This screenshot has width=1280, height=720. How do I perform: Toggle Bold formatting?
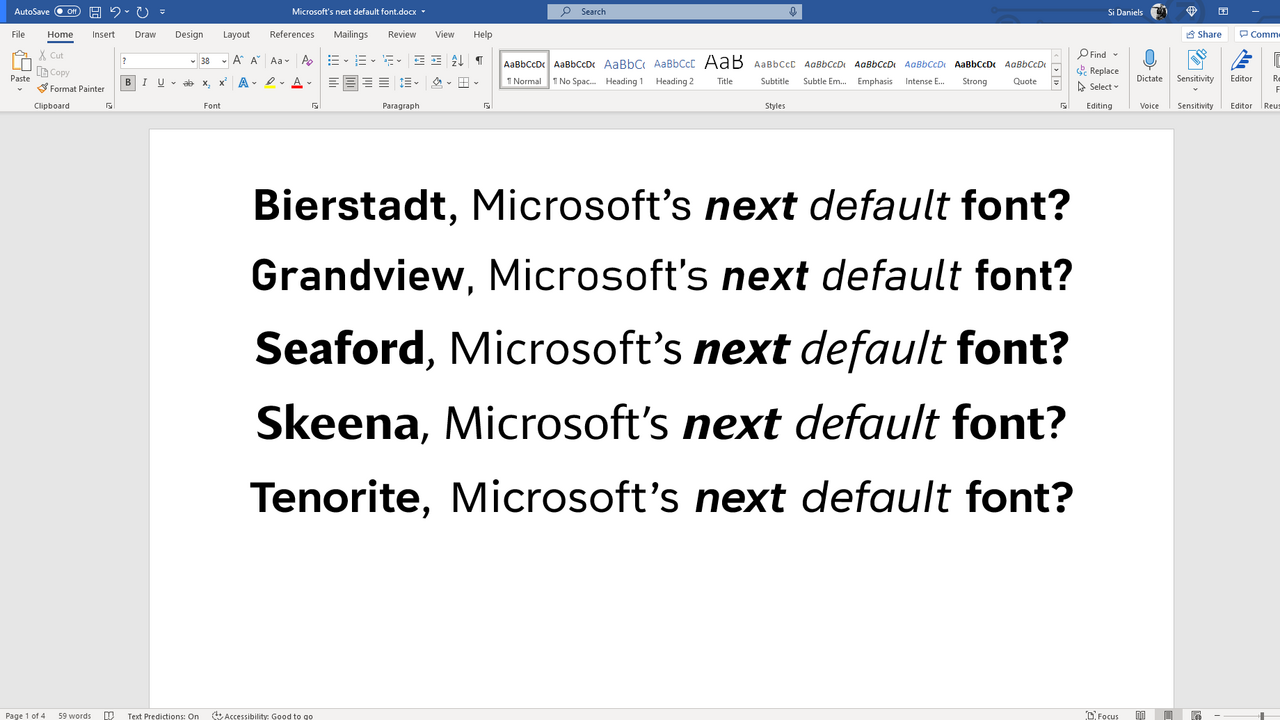(x=128, y=83)
